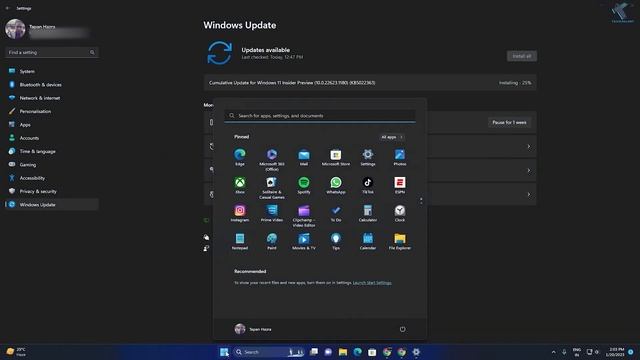This screenshot has height=360, width=640.
Task: Open the All apps list
Action: 392,137
